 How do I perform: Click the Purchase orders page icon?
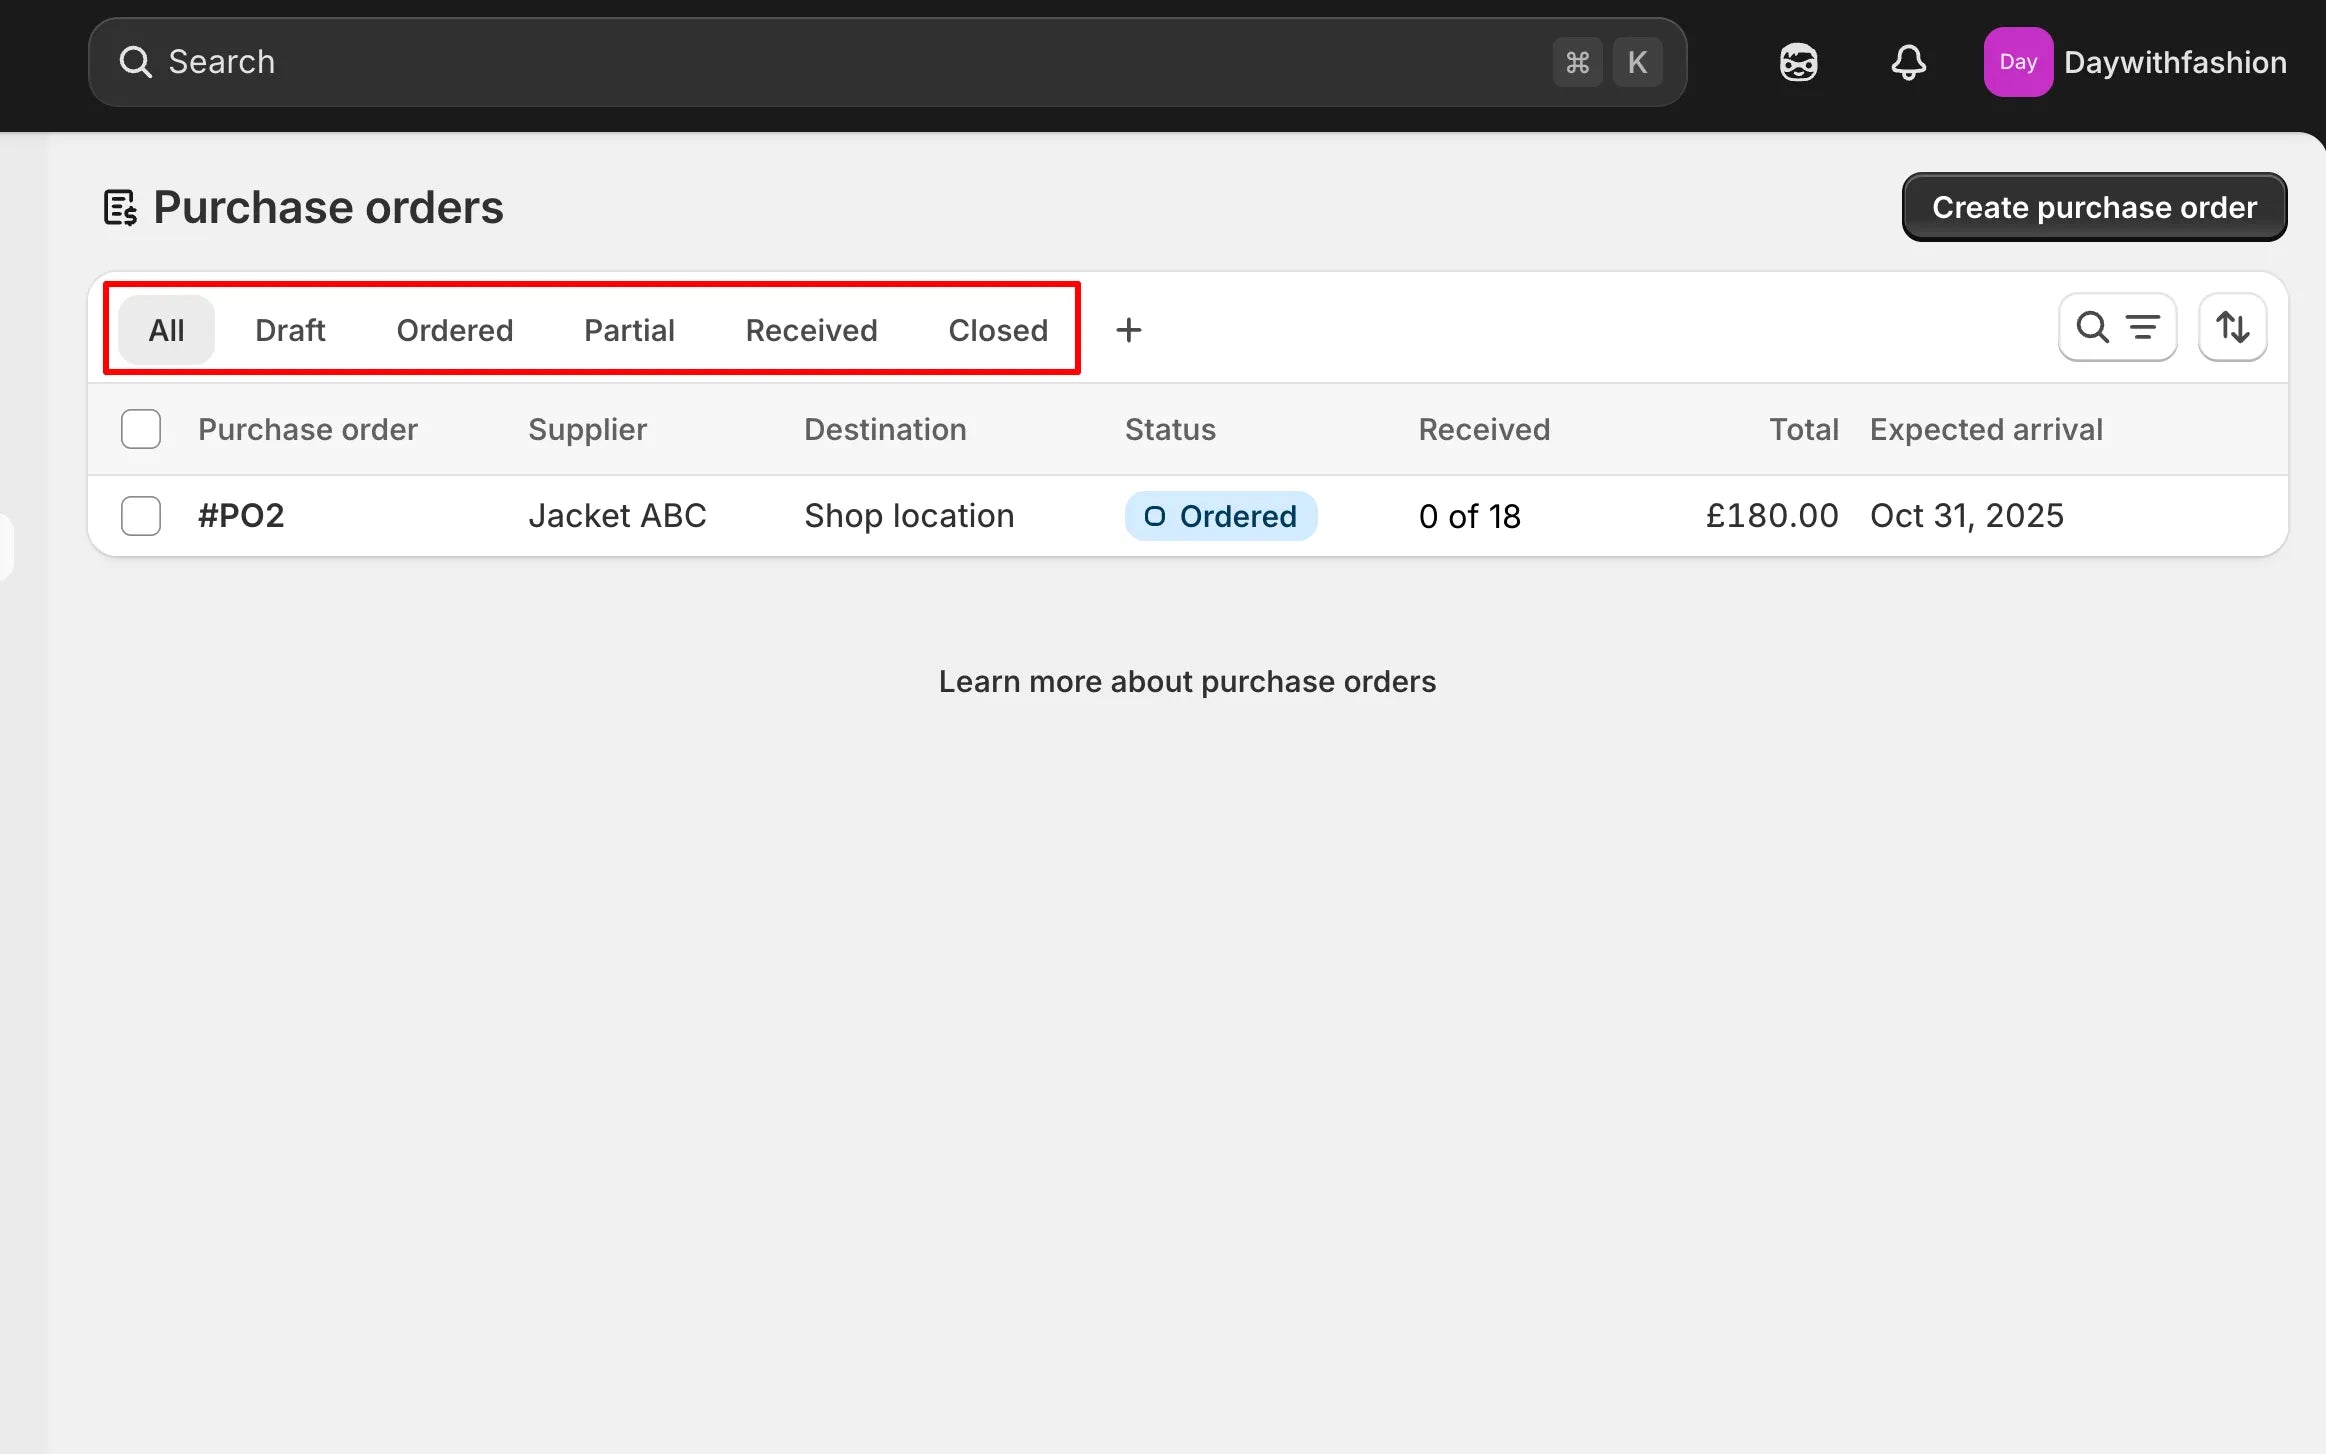point(120,208)
